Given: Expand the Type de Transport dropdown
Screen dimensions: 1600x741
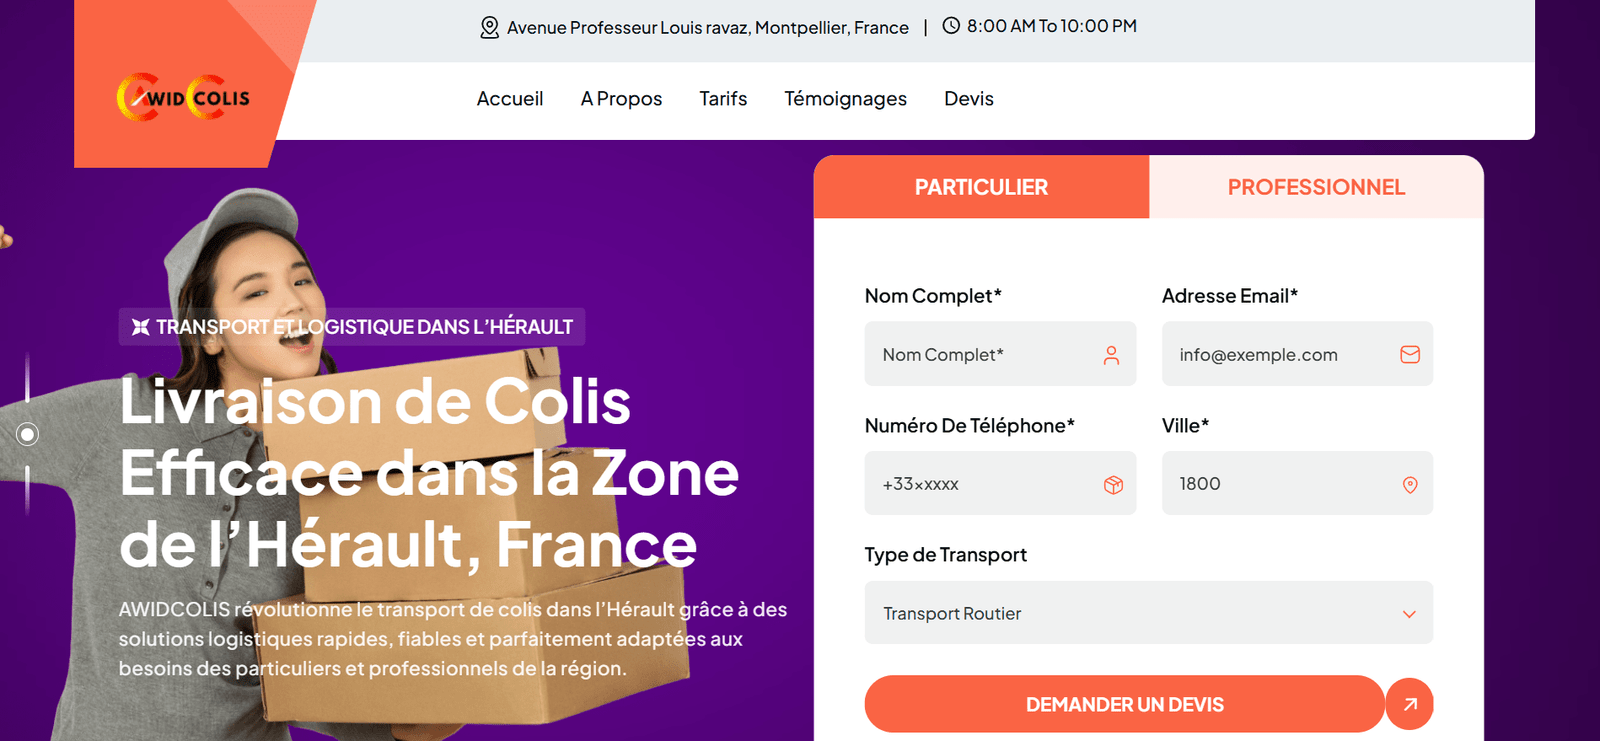Looking at the screenshot, I should click(1148, 613).
